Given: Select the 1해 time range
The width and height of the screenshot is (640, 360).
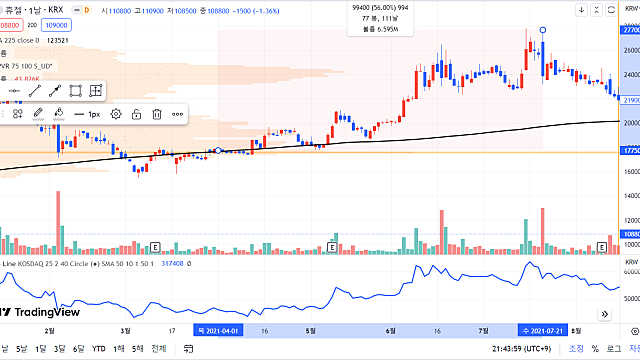Looking at the screenshot, I should (x=119, y=349).
